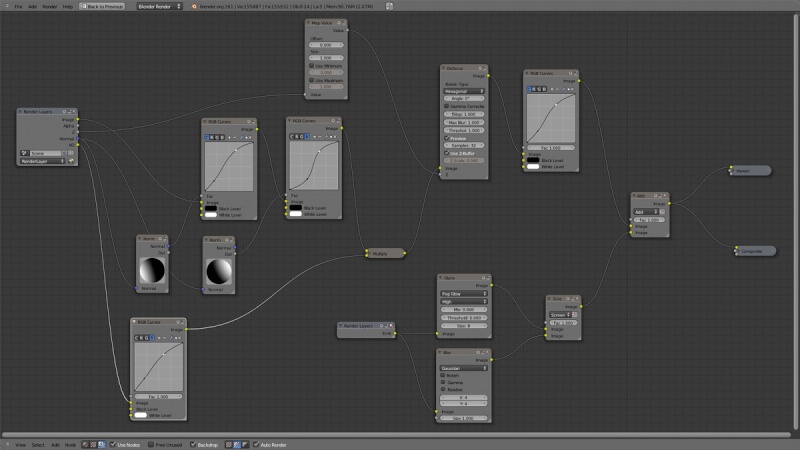The height and width of the screenshot is (450, 800).
Task: Toggle Preview checkbox in Defocus node
Action: [446, 138]
